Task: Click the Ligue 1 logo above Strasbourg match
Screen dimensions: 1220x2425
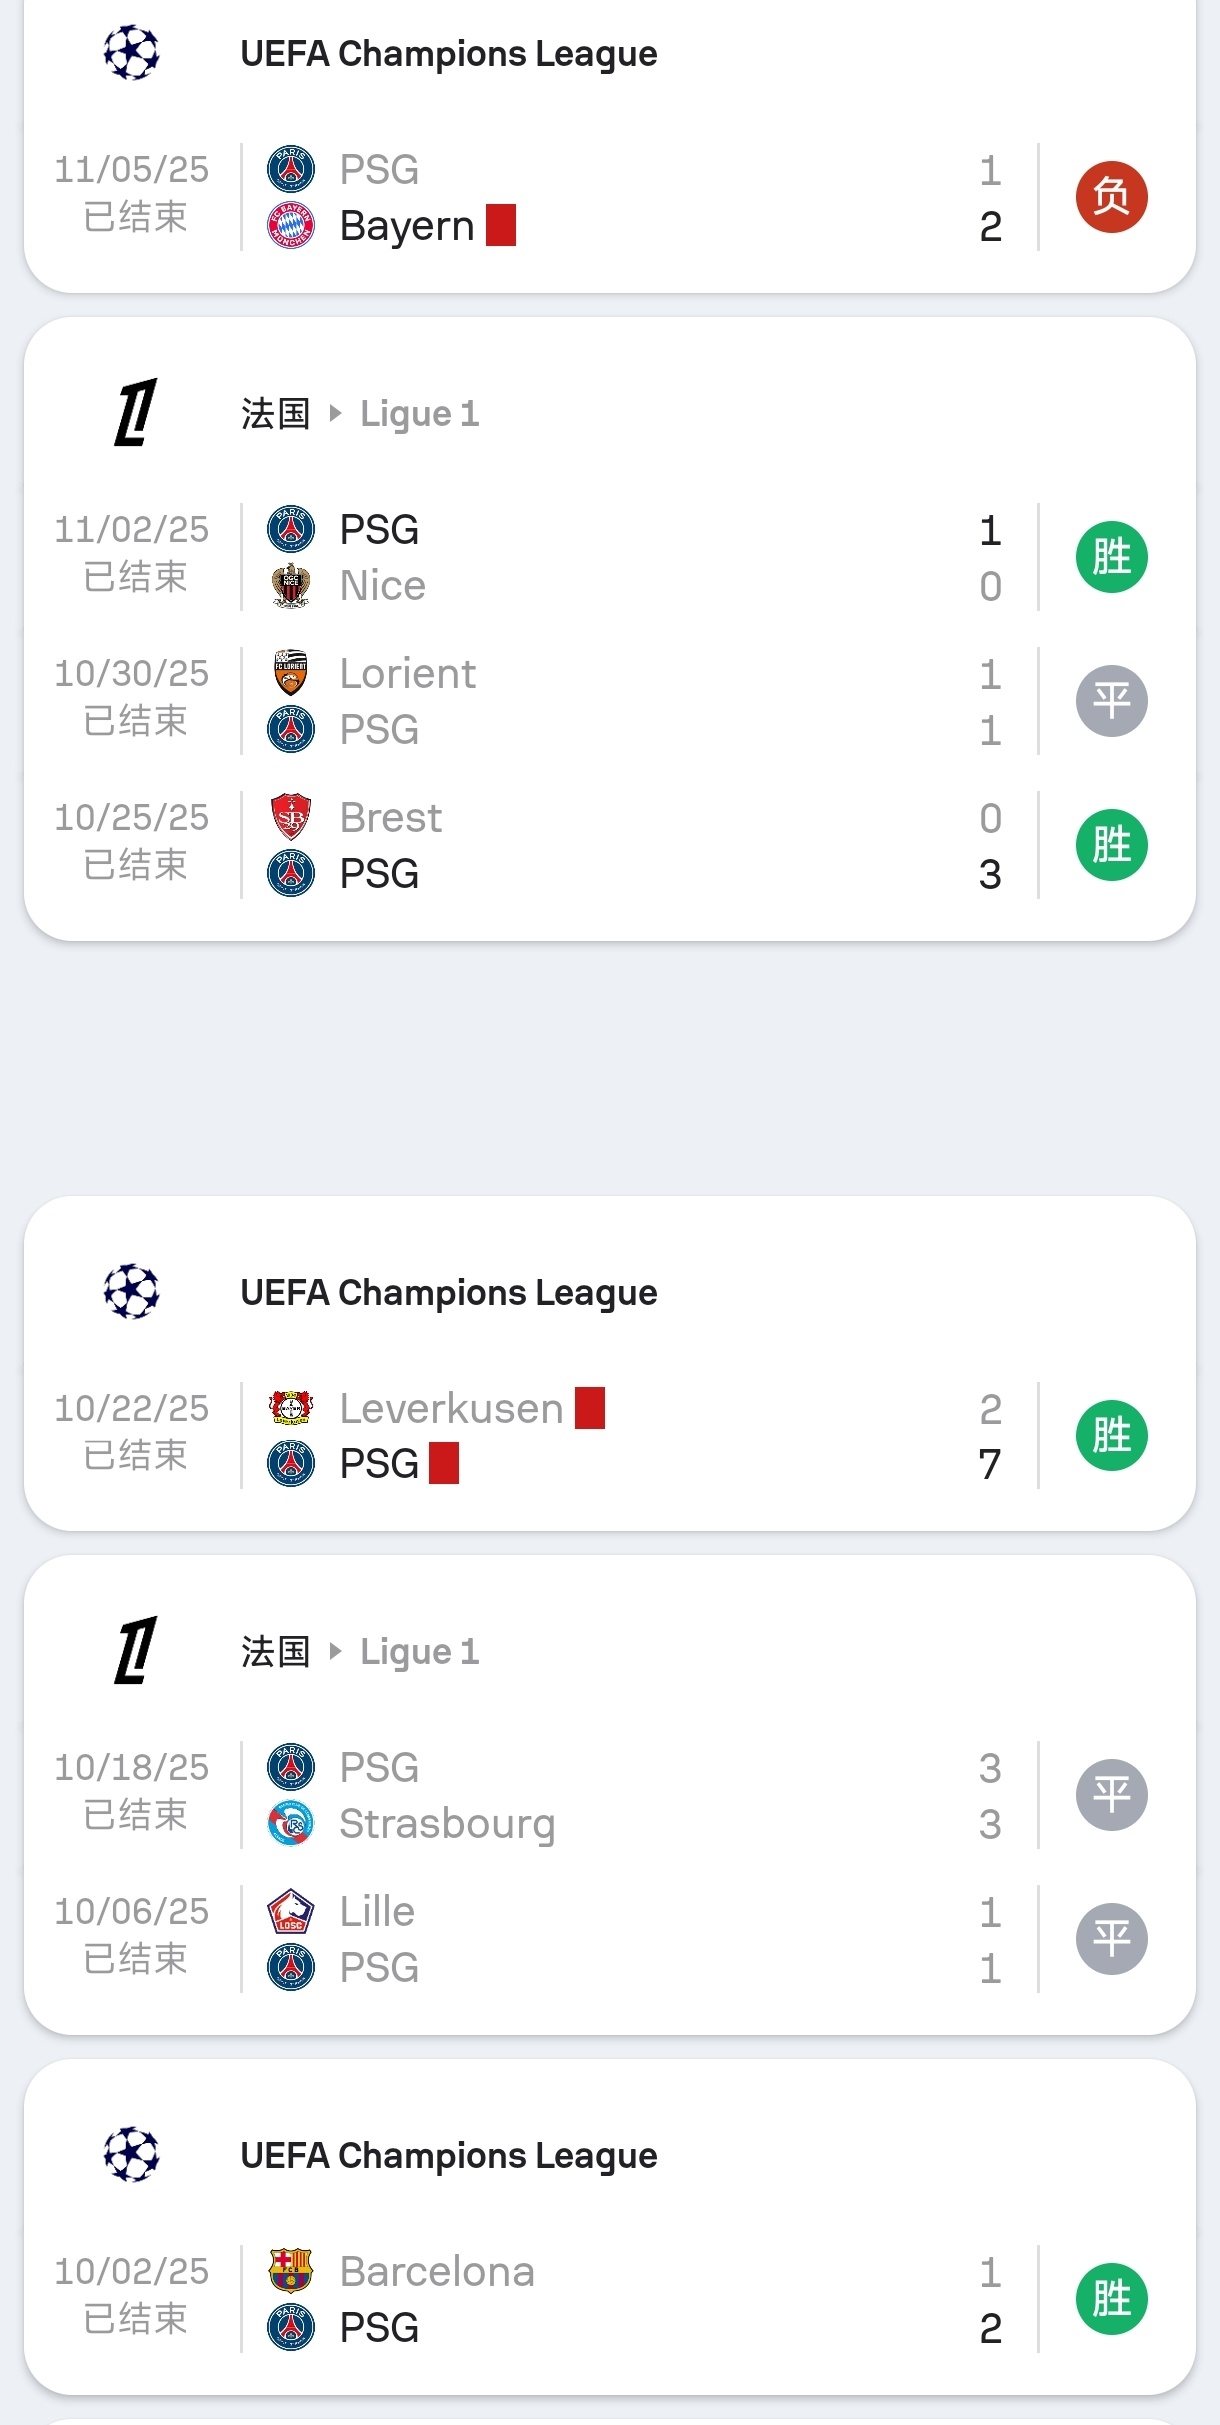Action: (134, 1651)
